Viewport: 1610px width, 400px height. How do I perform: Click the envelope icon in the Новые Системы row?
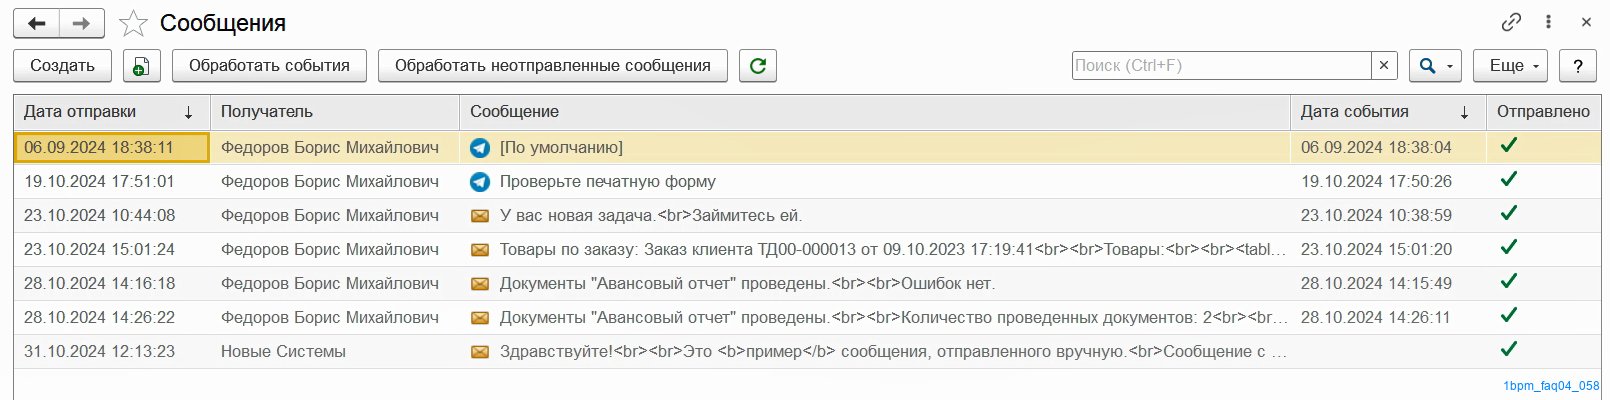pyautogui.click(x=480, y=352)
